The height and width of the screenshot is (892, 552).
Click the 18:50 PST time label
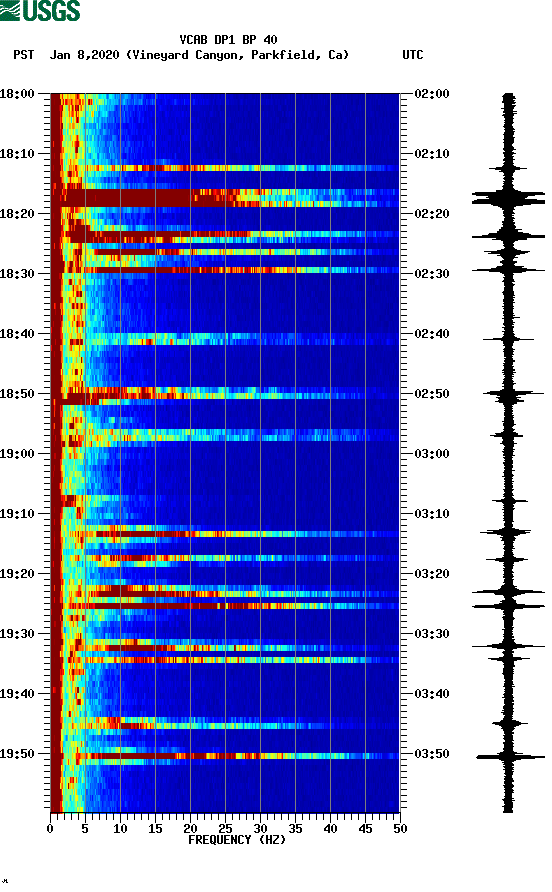tap(17, 394)
